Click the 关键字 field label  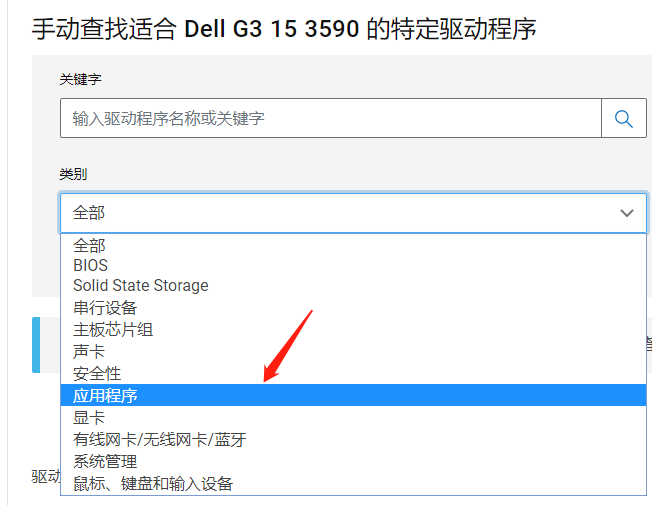pos(80,79)
